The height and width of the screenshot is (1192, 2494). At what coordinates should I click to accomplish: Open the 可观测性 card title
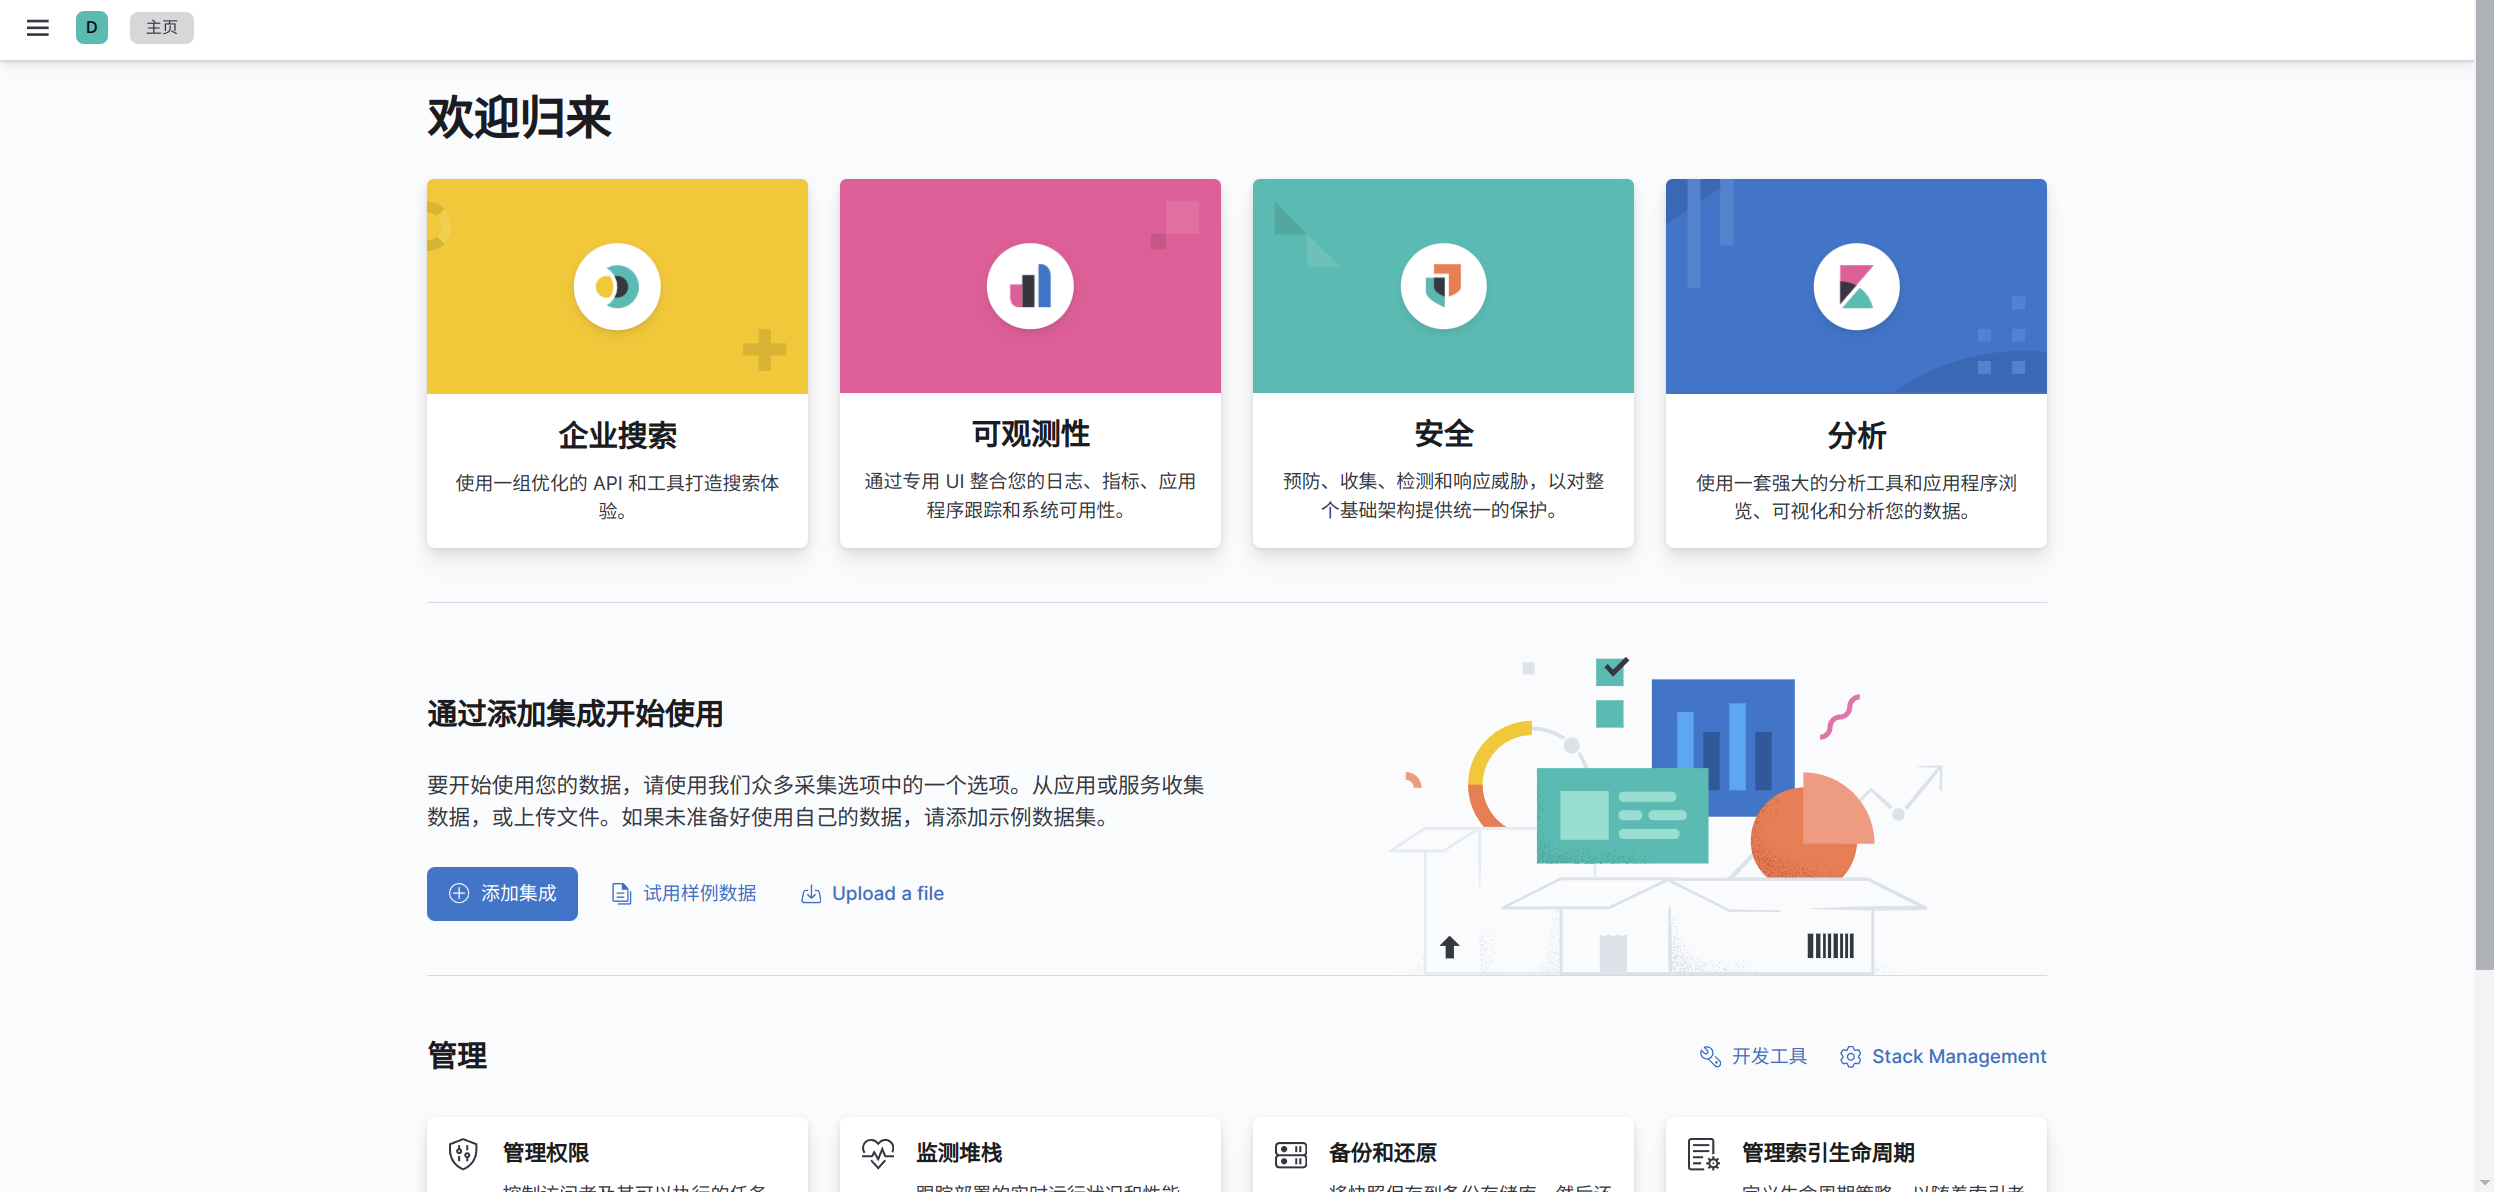click(1030, 434)
